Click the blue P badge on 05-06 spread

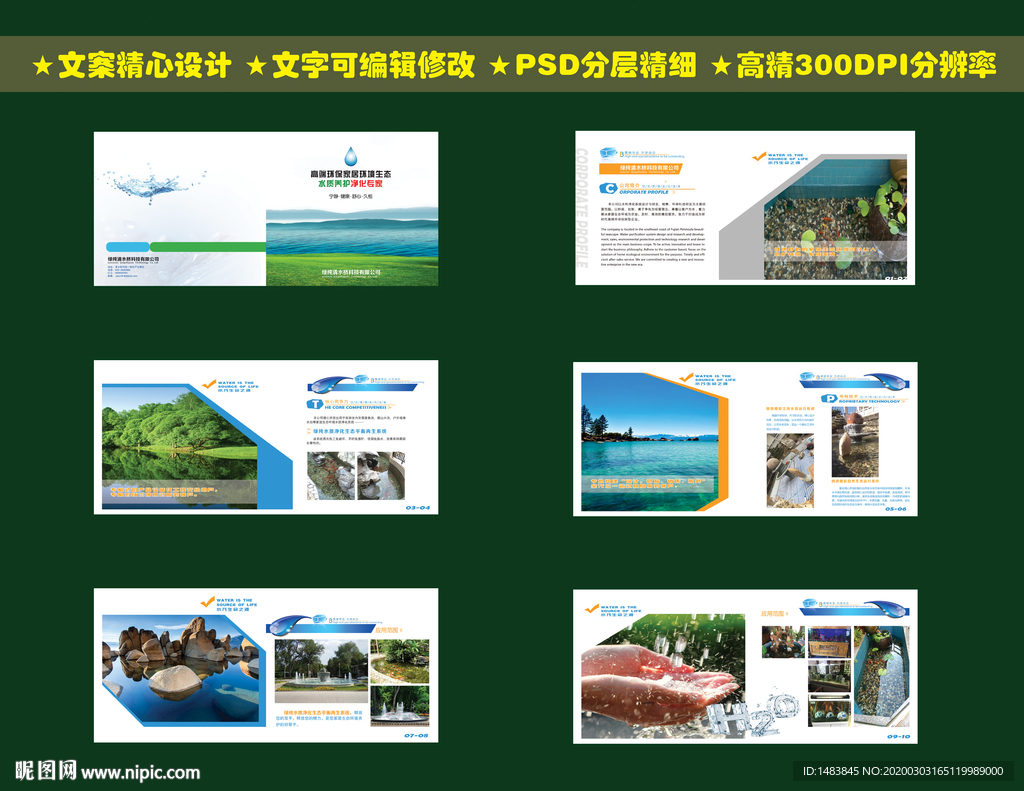coord(829,398)
